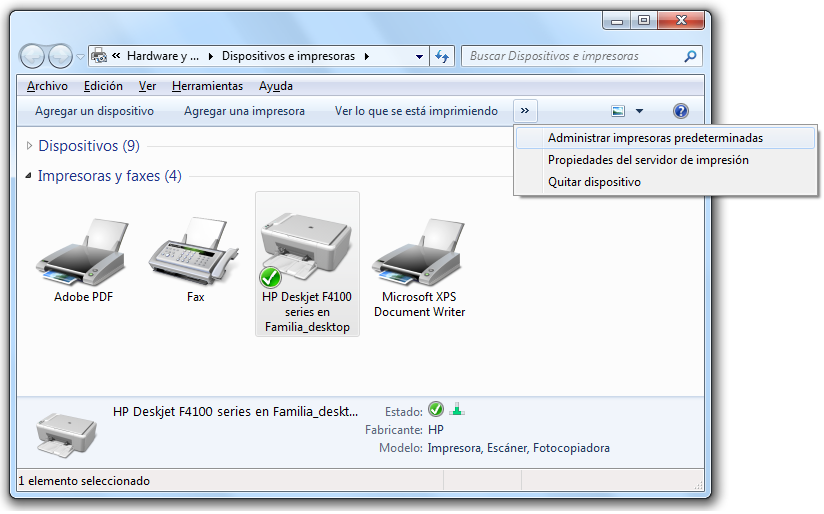Click the Forward navigation arrow
This screenshot has width=824, height=514.
pos(60,56)
